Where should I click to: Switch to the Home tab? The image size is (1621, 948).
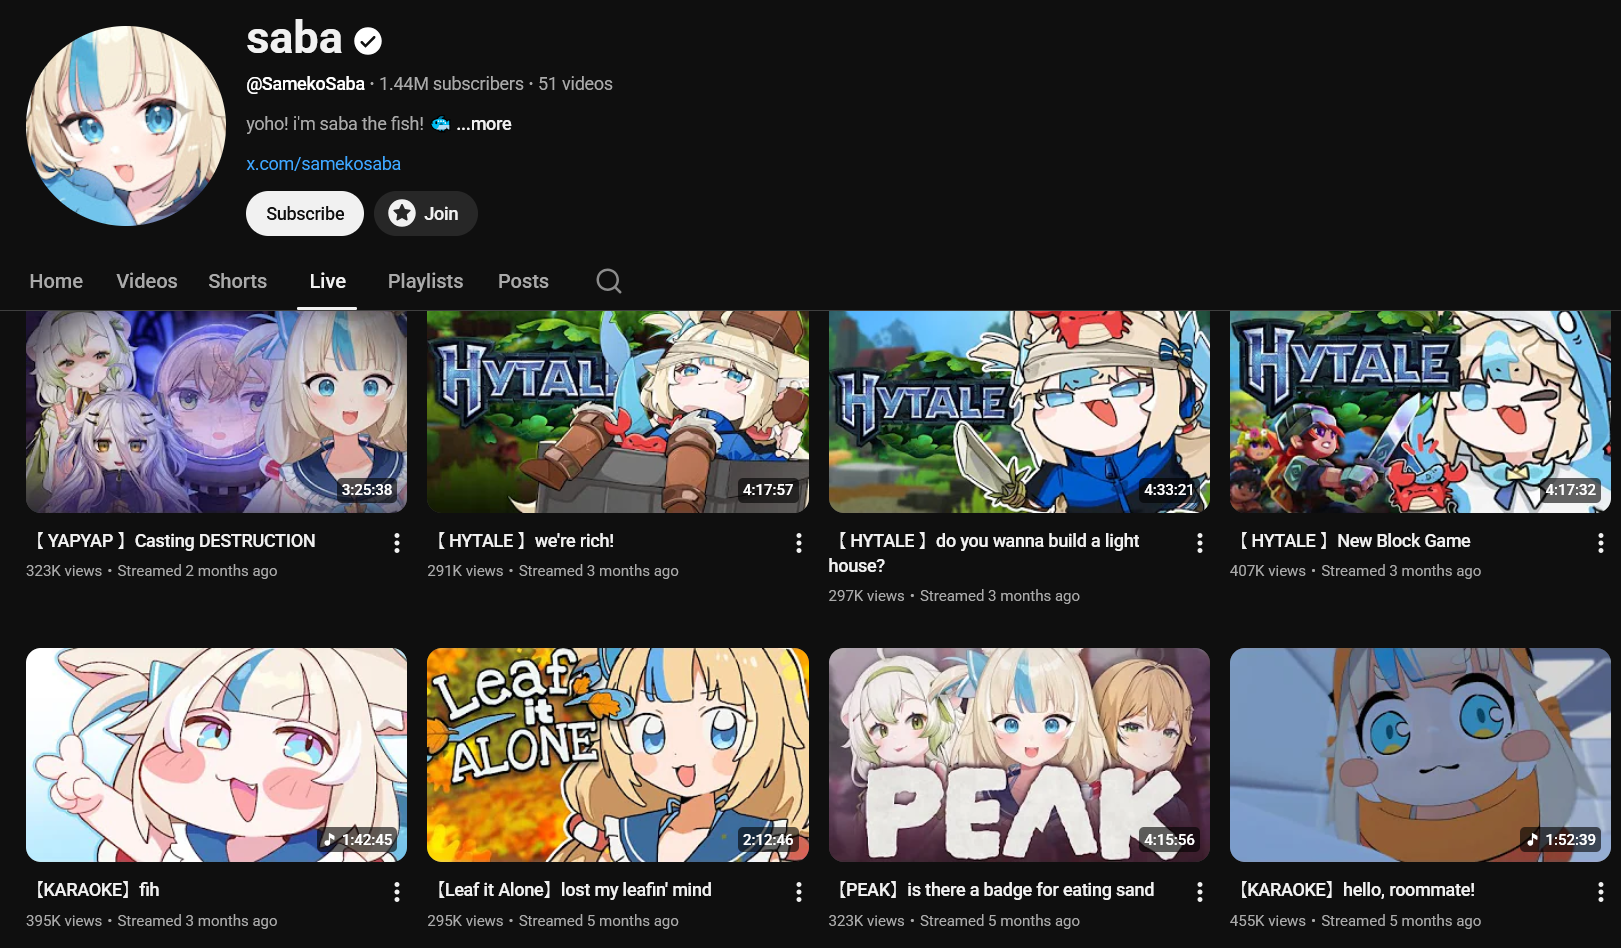[x=56, y=281]
